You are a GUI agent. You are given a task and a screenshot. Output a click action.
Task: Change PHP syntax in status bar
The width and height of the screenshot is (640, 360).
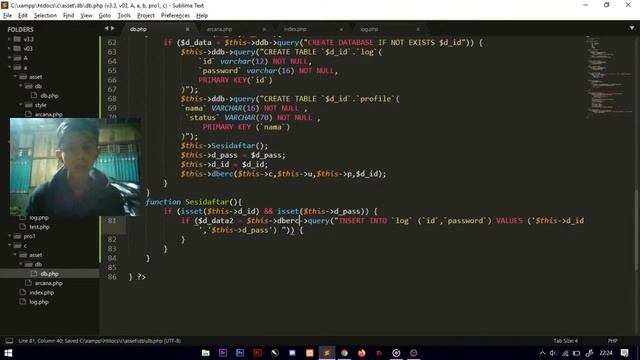pyautogui.click(x=613, y=341)
